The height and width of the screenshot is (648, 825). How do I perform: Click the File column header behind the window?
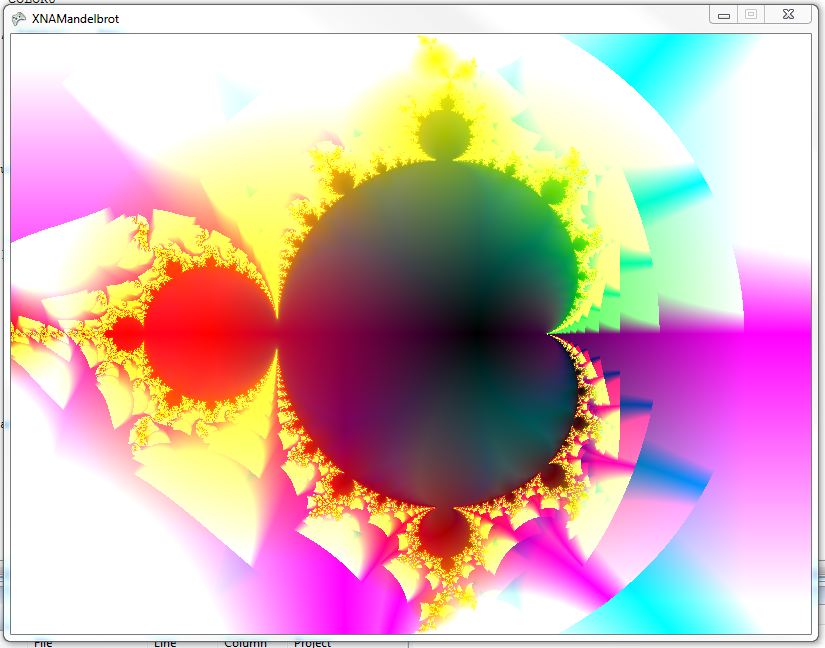point(43,643)
